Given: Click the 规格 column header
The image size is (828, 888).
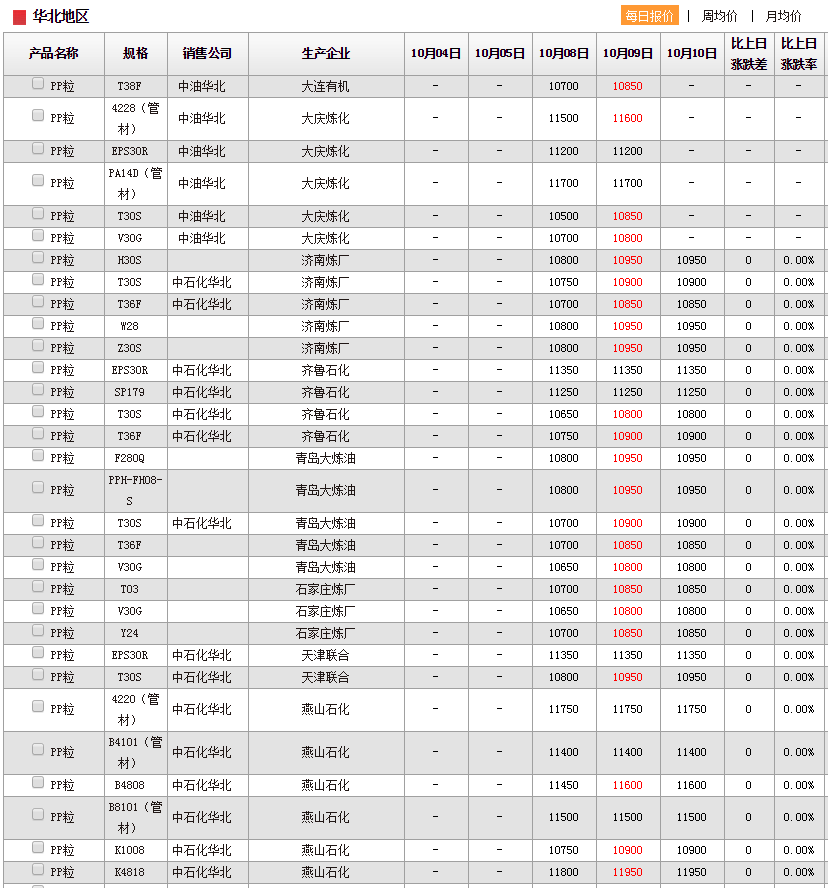Looking at the screenshot, I should pos(136,54).
